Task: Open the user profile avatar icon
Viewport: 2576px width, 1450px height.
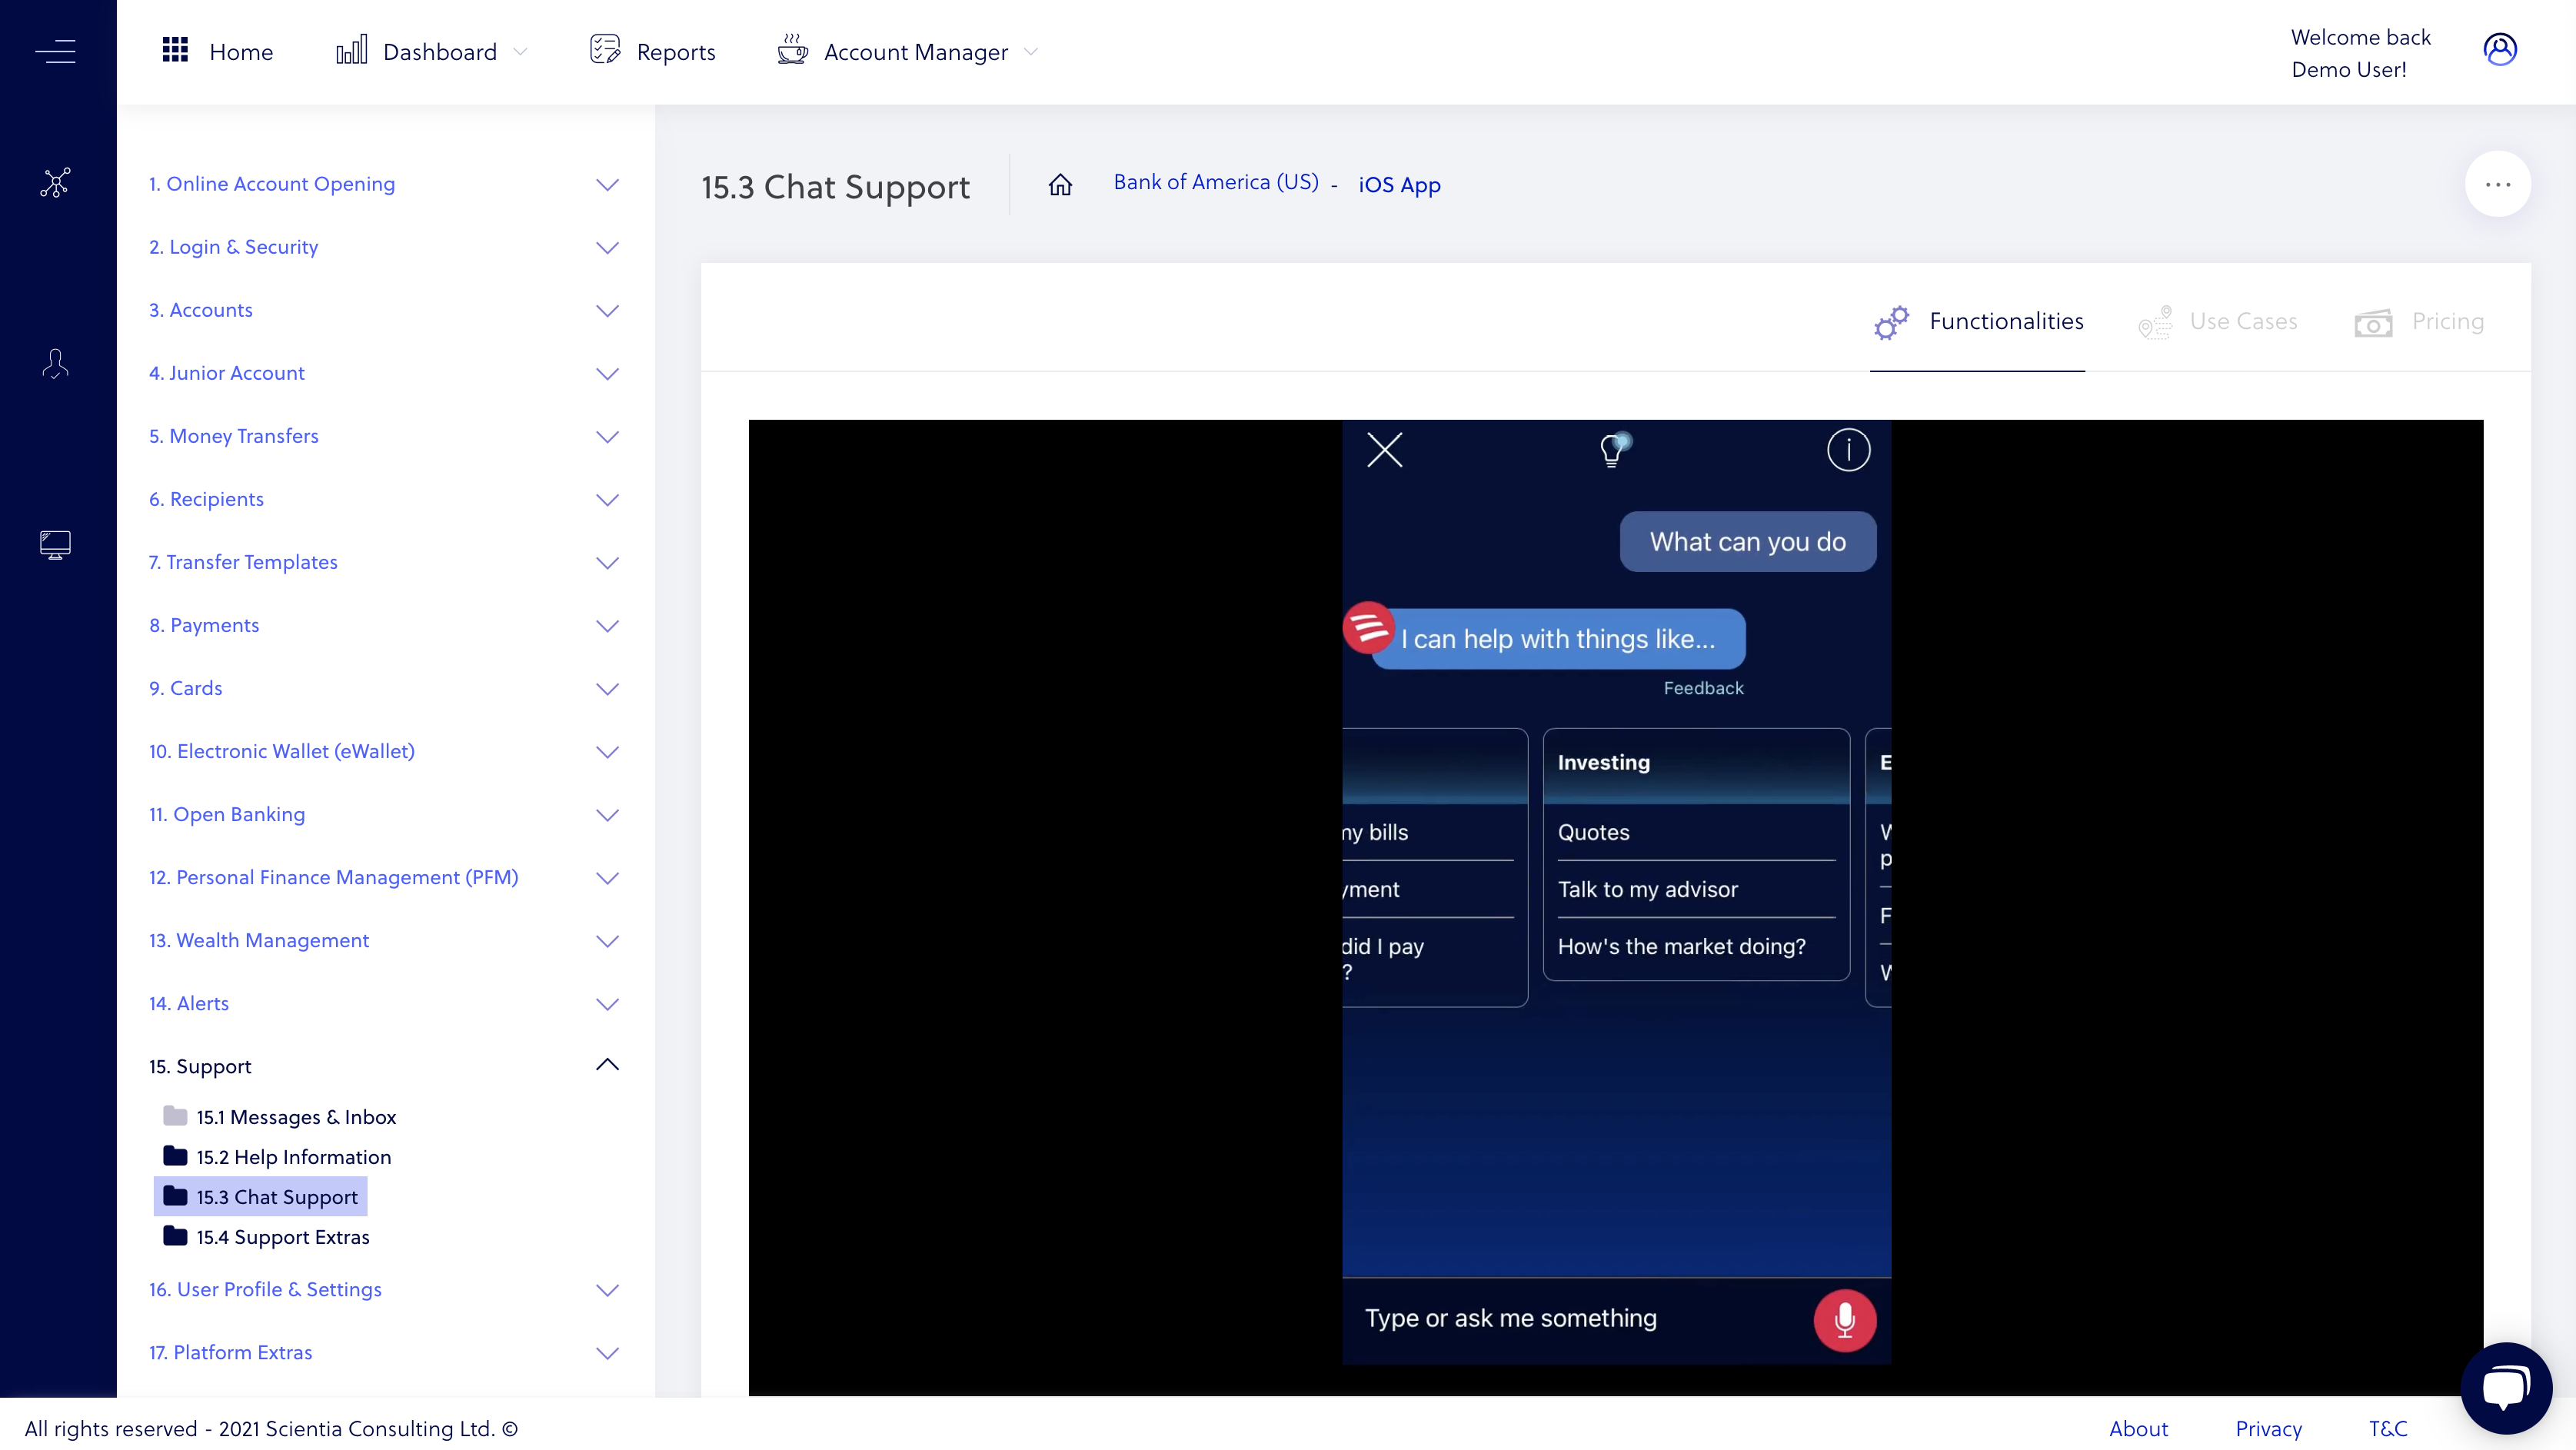Action: point(2501,48)
